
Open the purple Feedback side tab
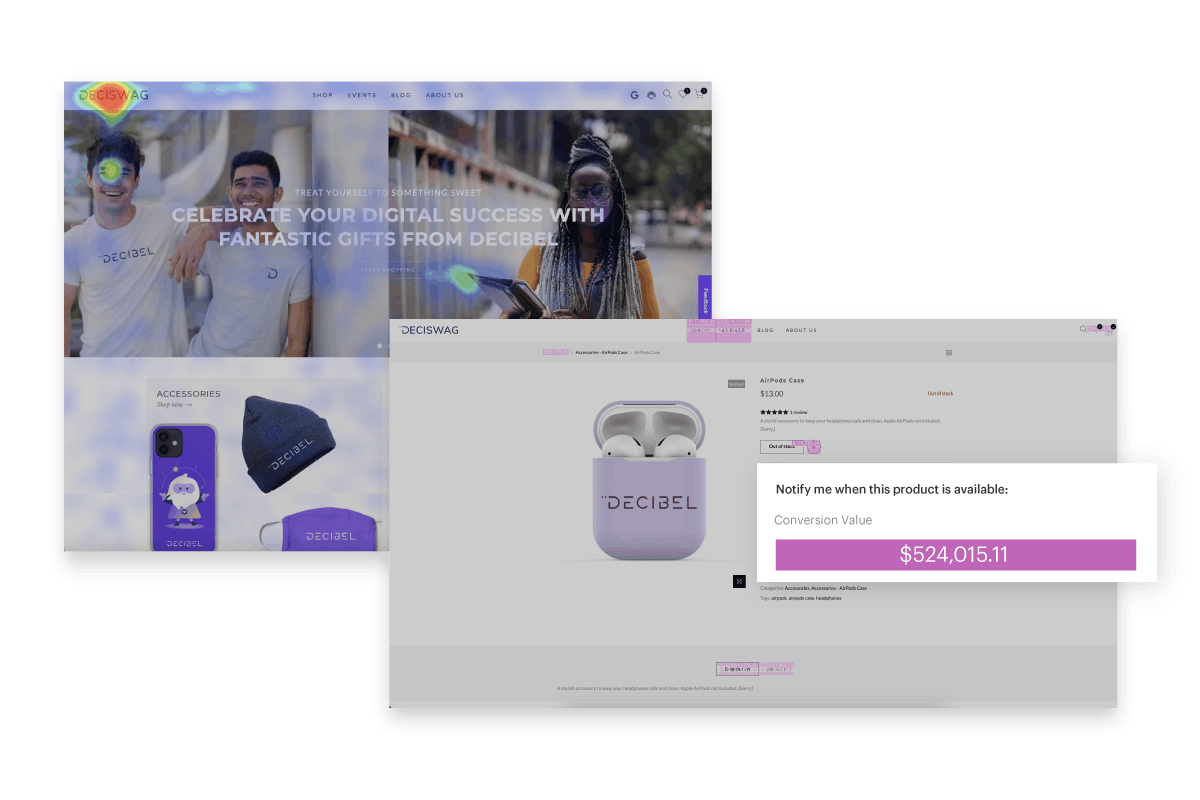(x=705, y=298)
